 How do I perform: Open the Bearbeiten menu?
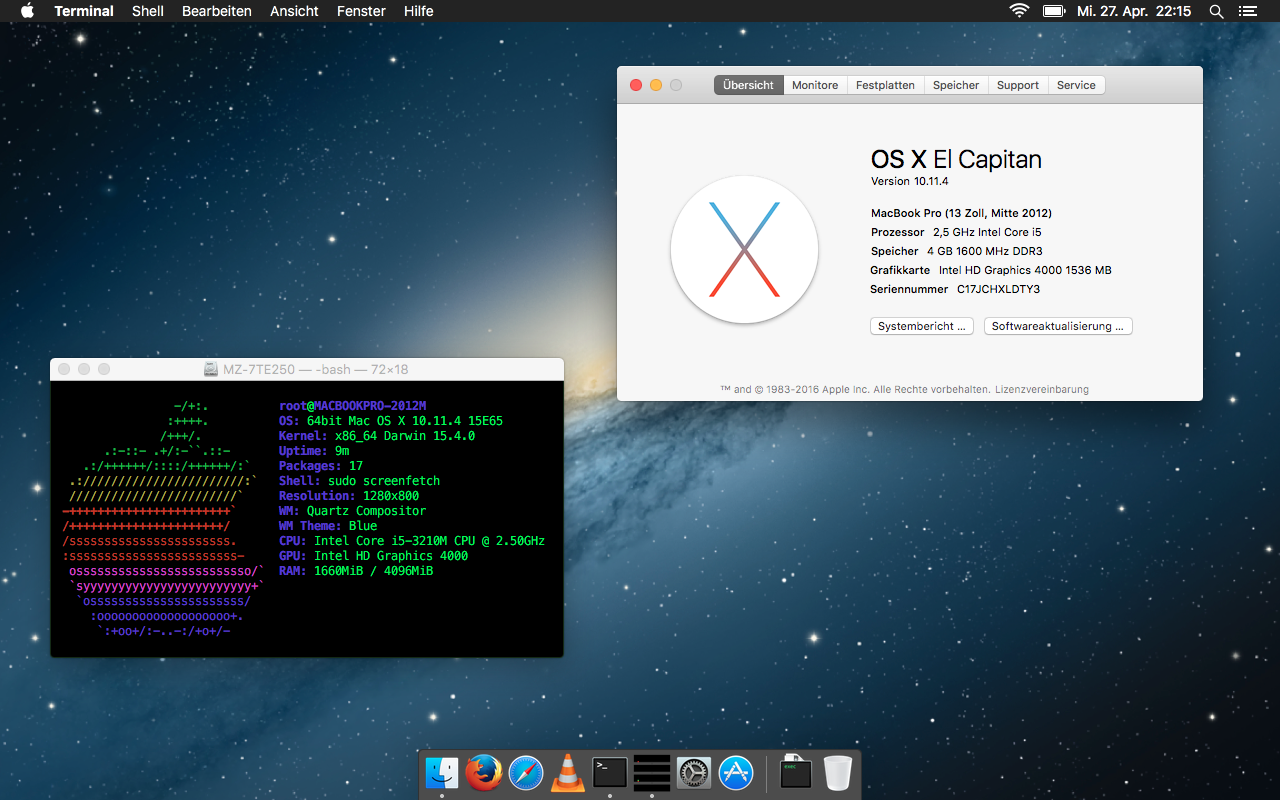tap(217, 11)
